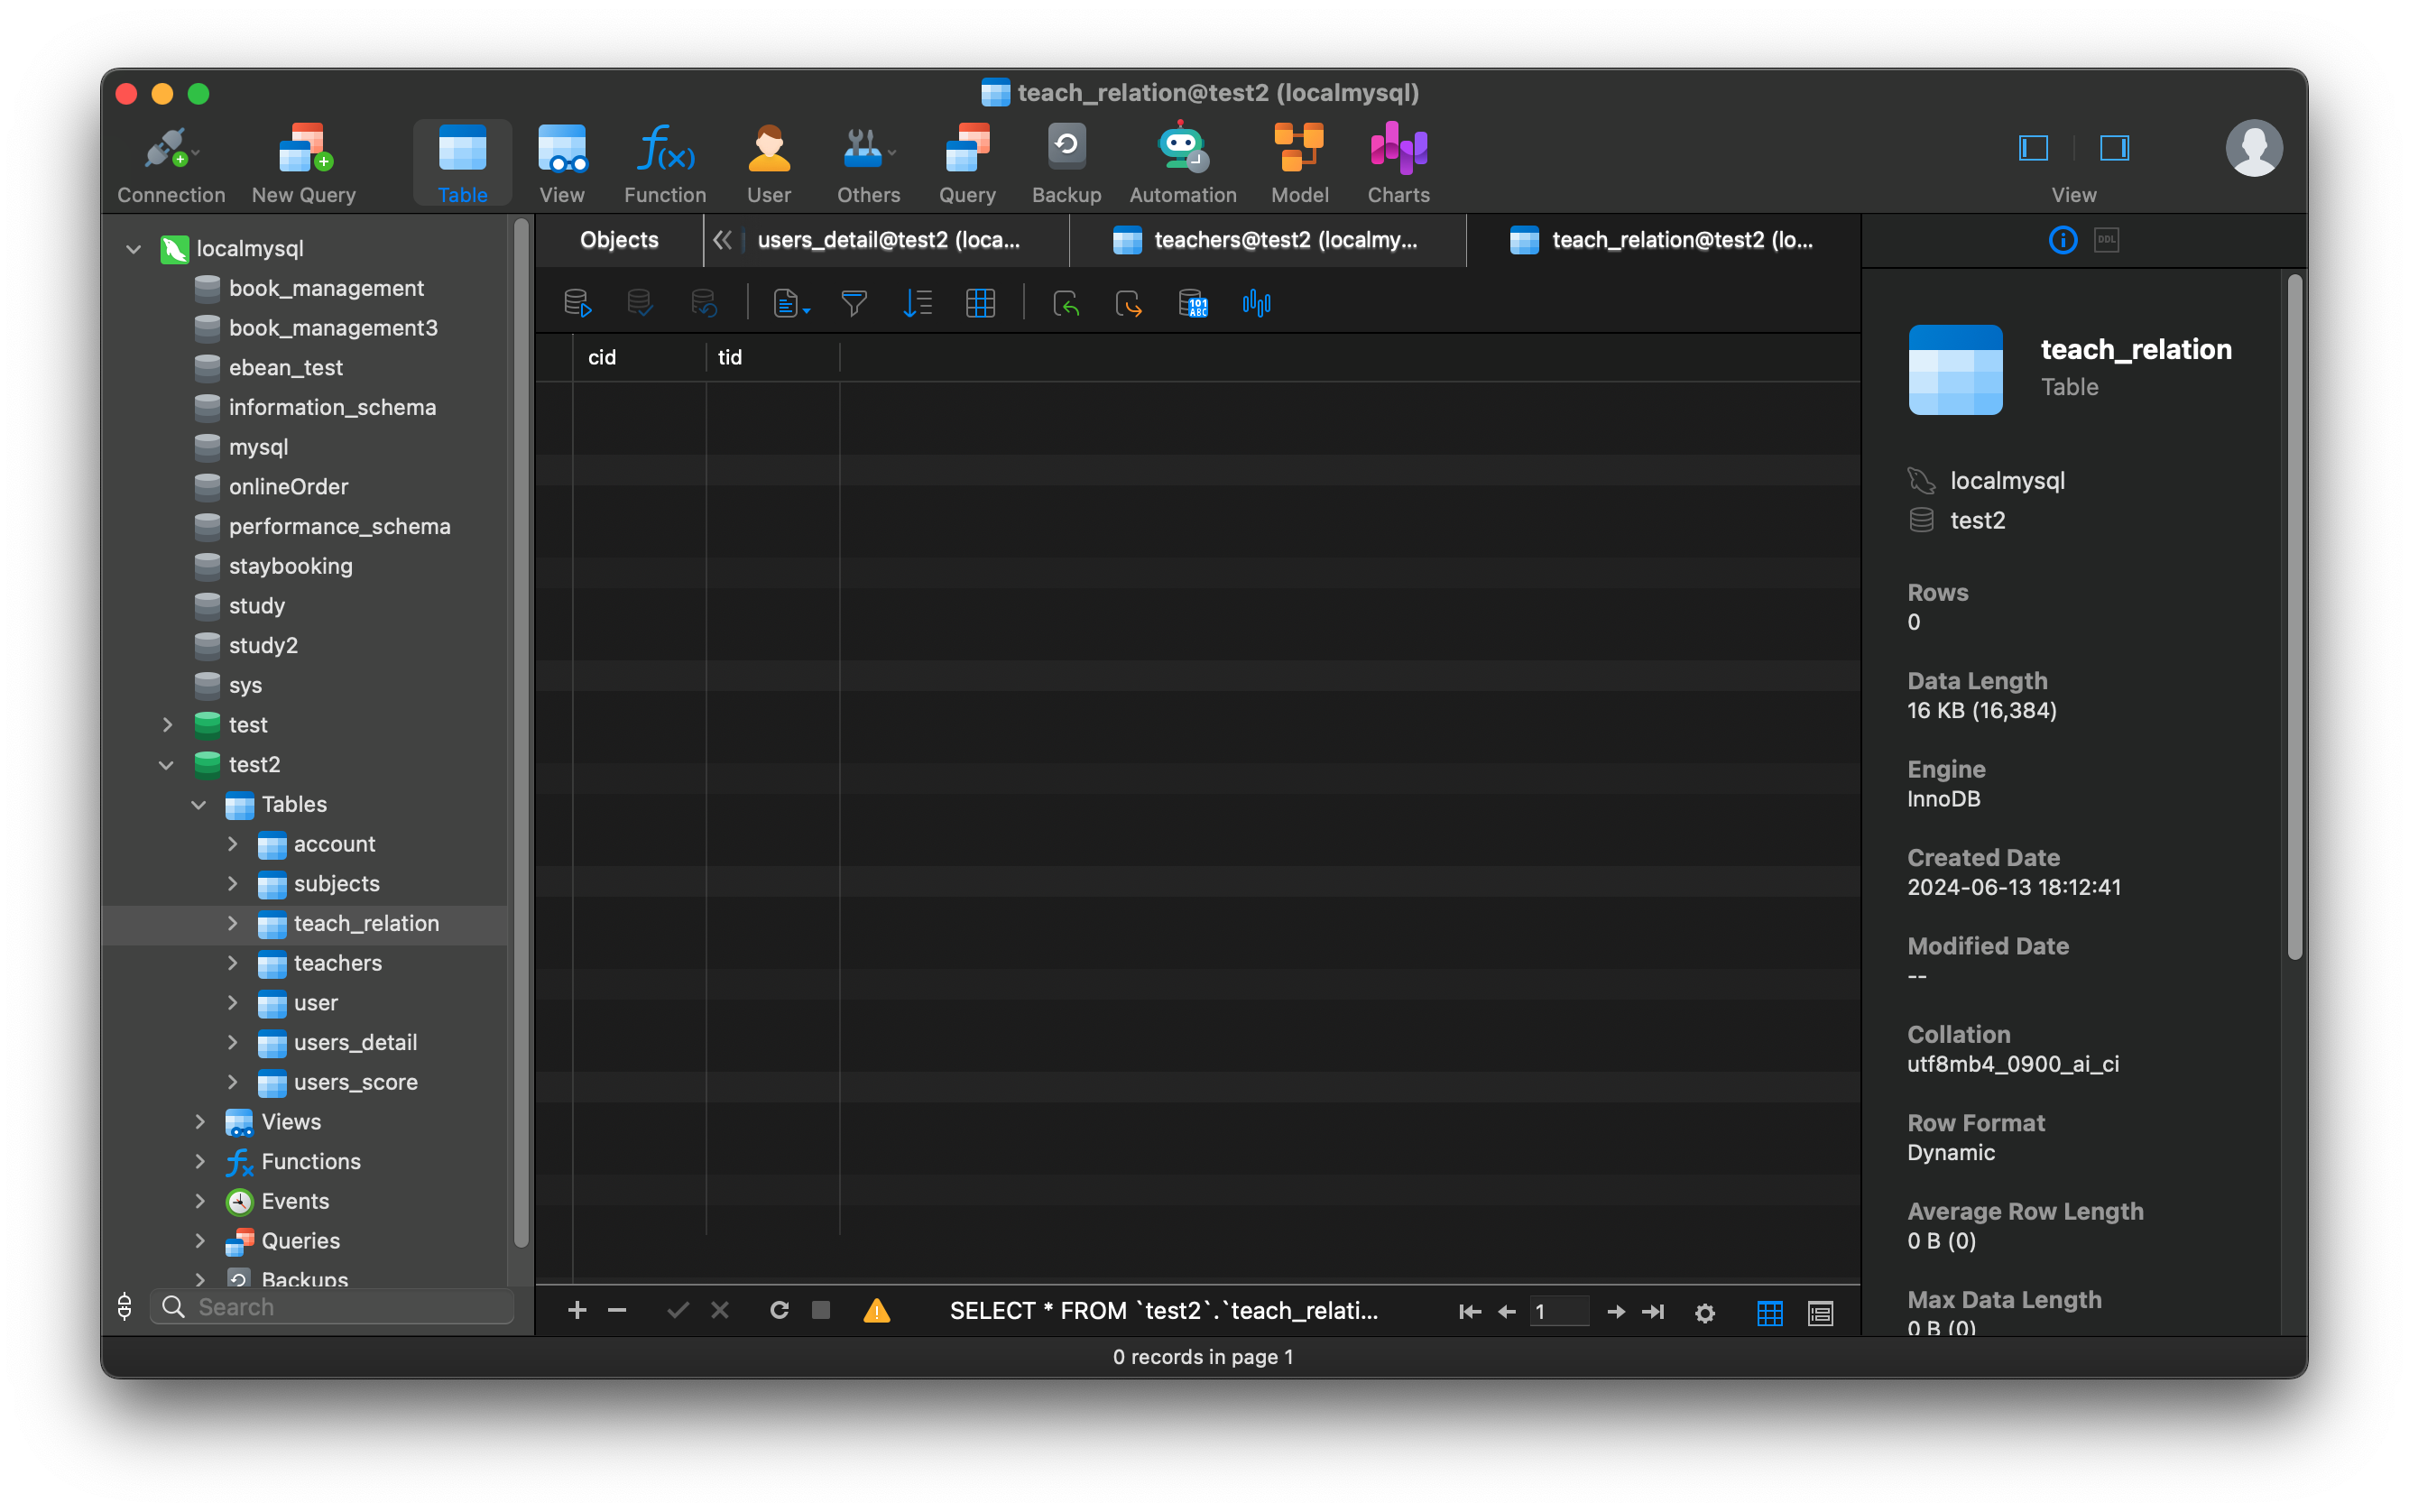Expand the Views section under test2
Screen dimensions: 2409x1512
click(199, 1122)
